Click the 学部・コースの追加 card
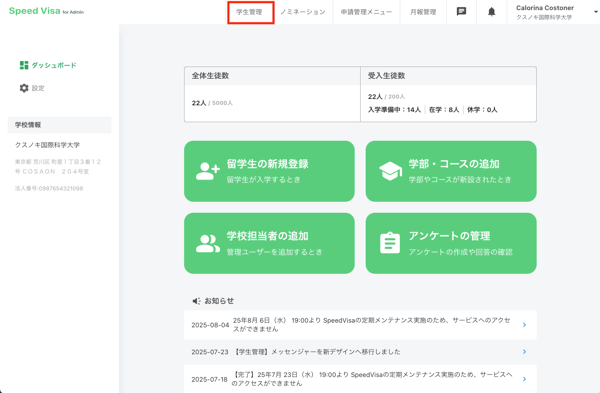The image size is (600, 393). coord(451,171)
